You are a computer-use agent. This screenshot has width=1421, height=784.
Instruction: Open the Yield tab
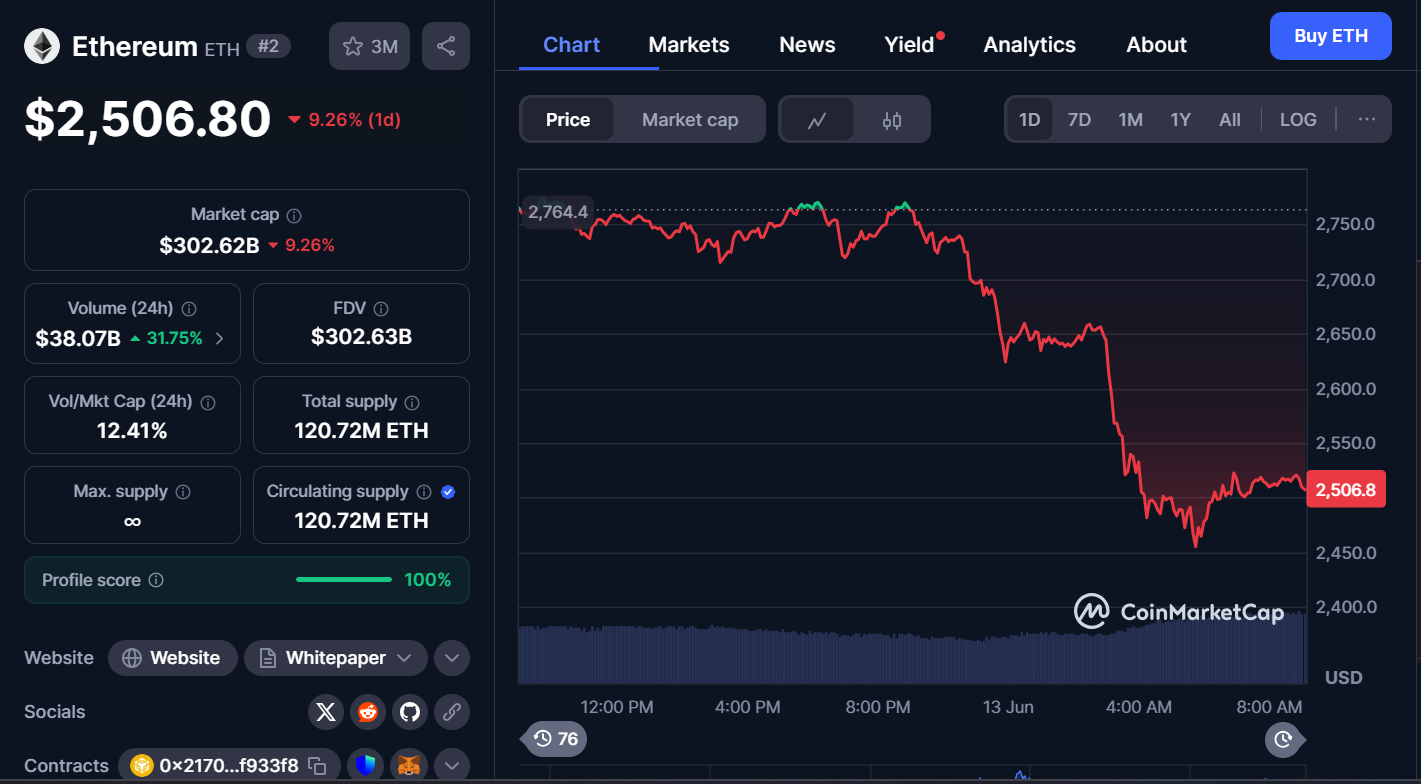click(910, 45)
